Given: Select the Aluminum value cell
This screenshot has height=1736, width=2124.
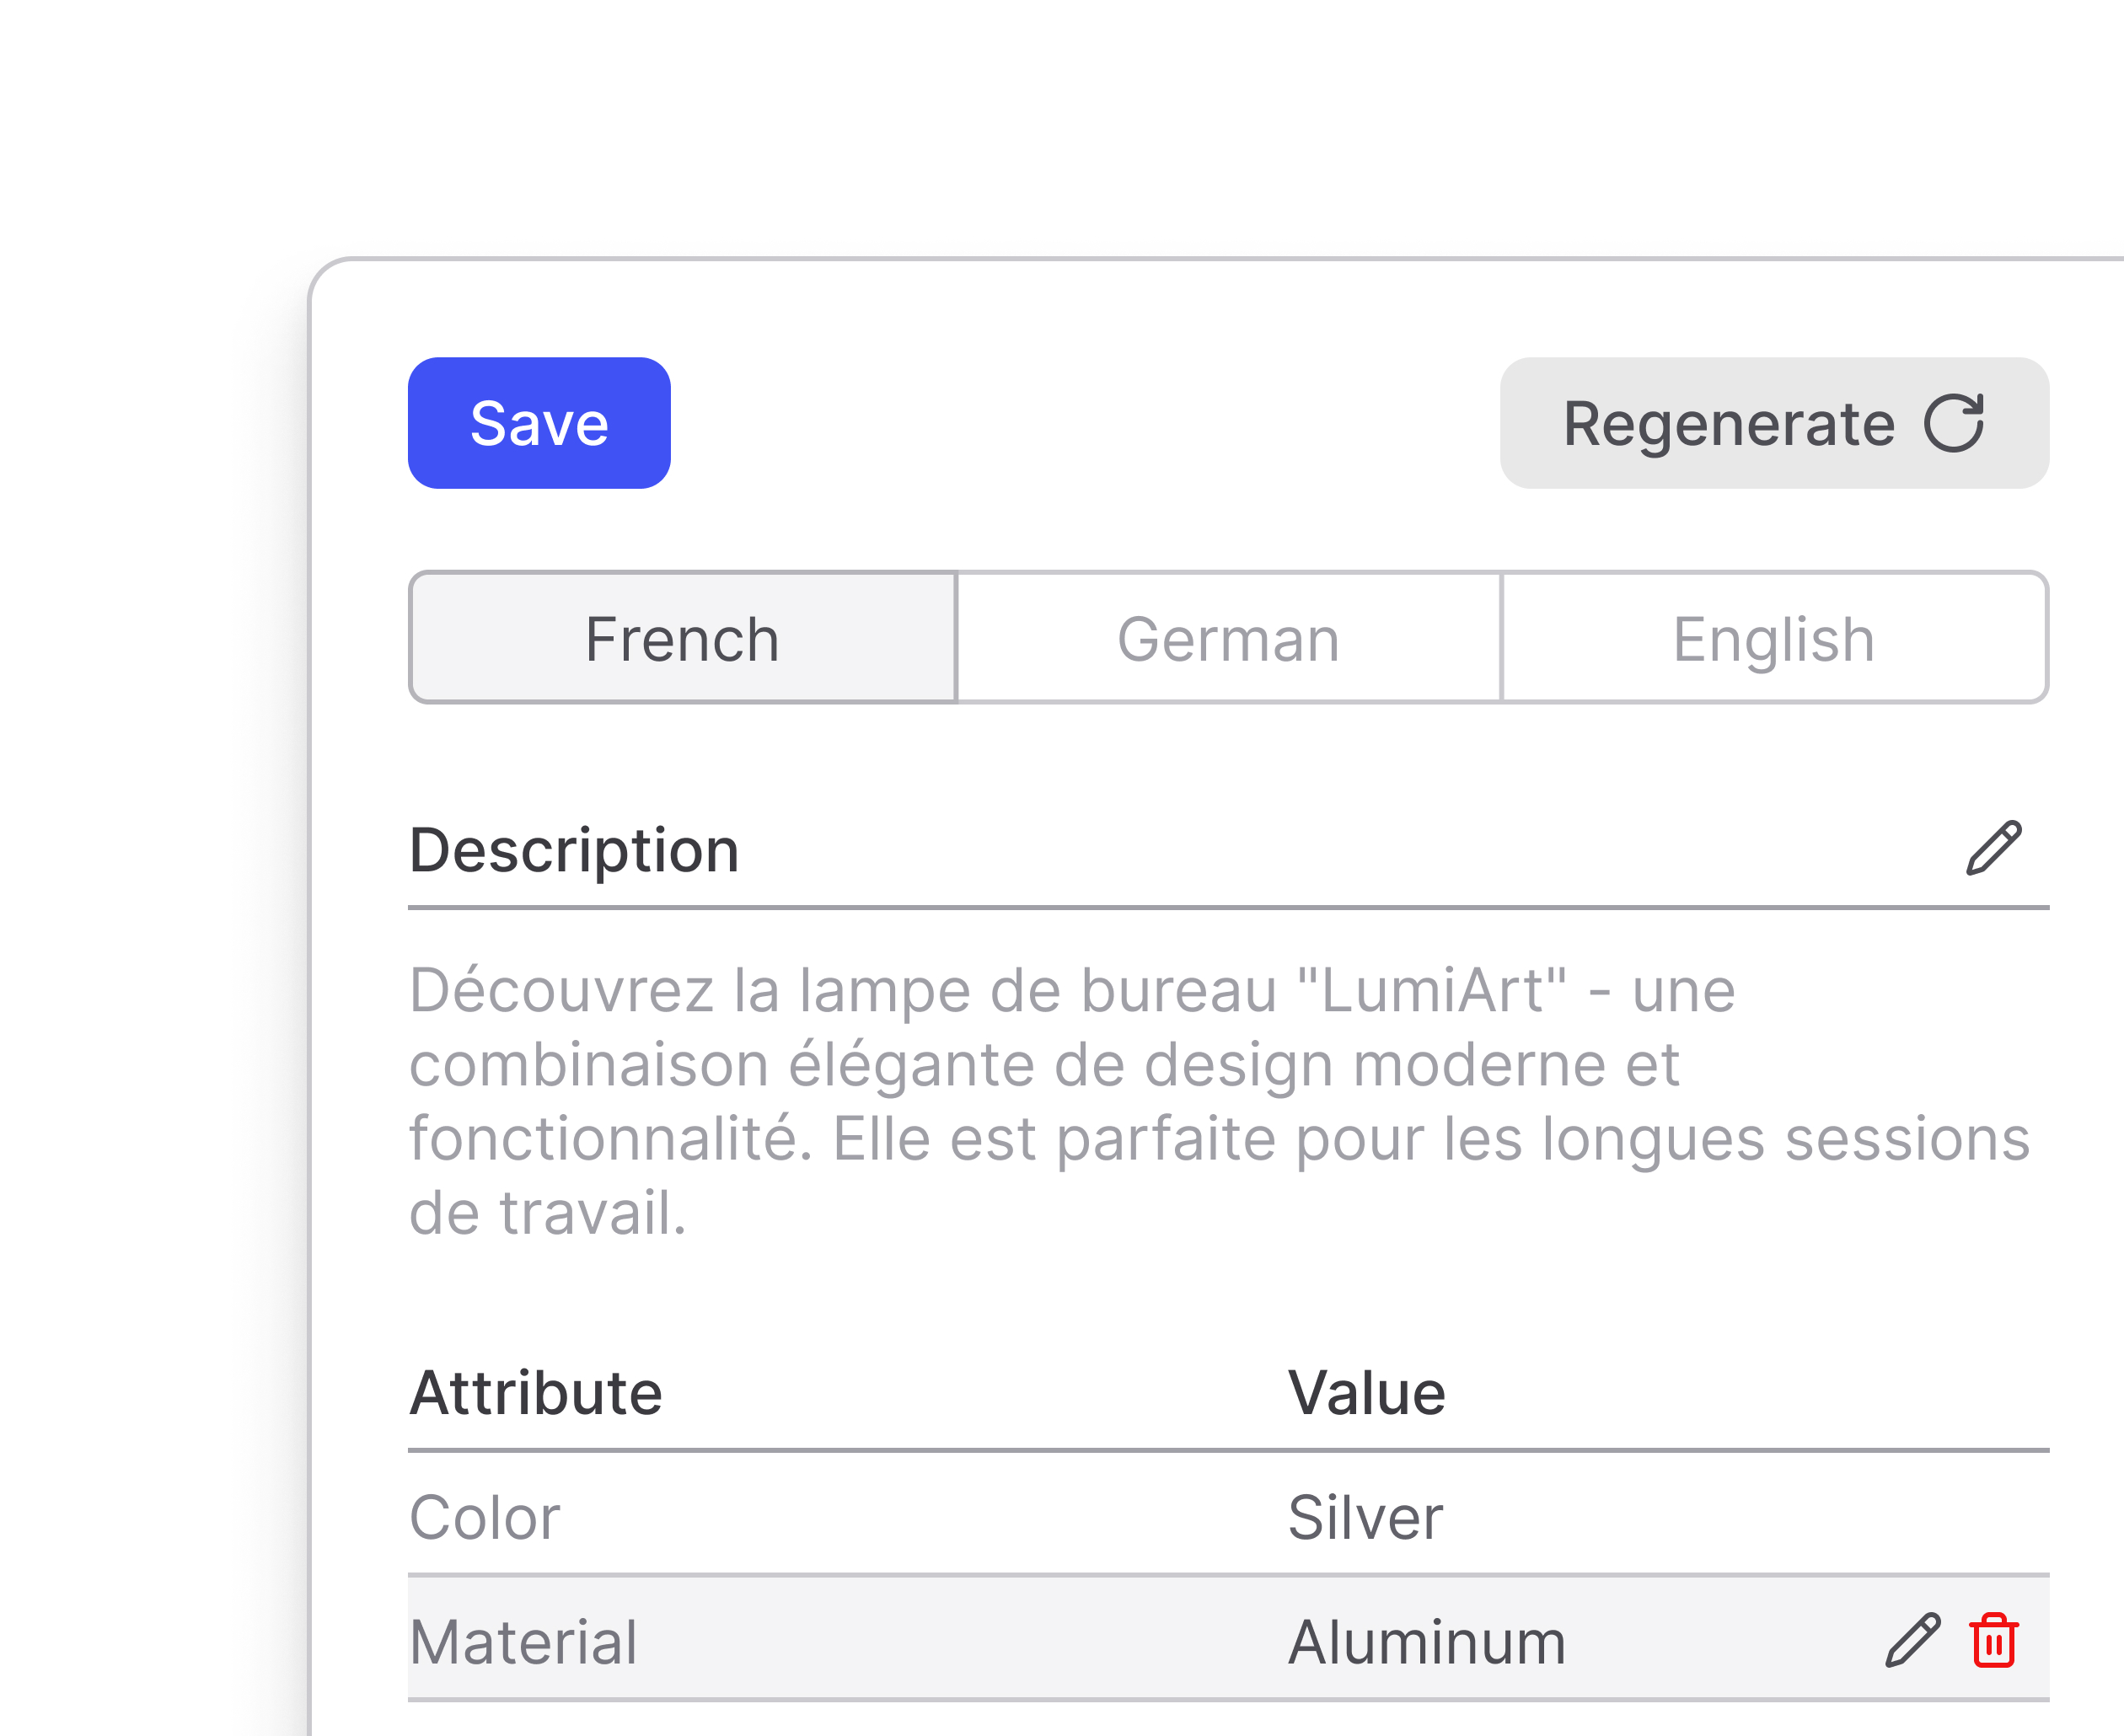Looking at the screenshot, I should tap(1427, 1642).
